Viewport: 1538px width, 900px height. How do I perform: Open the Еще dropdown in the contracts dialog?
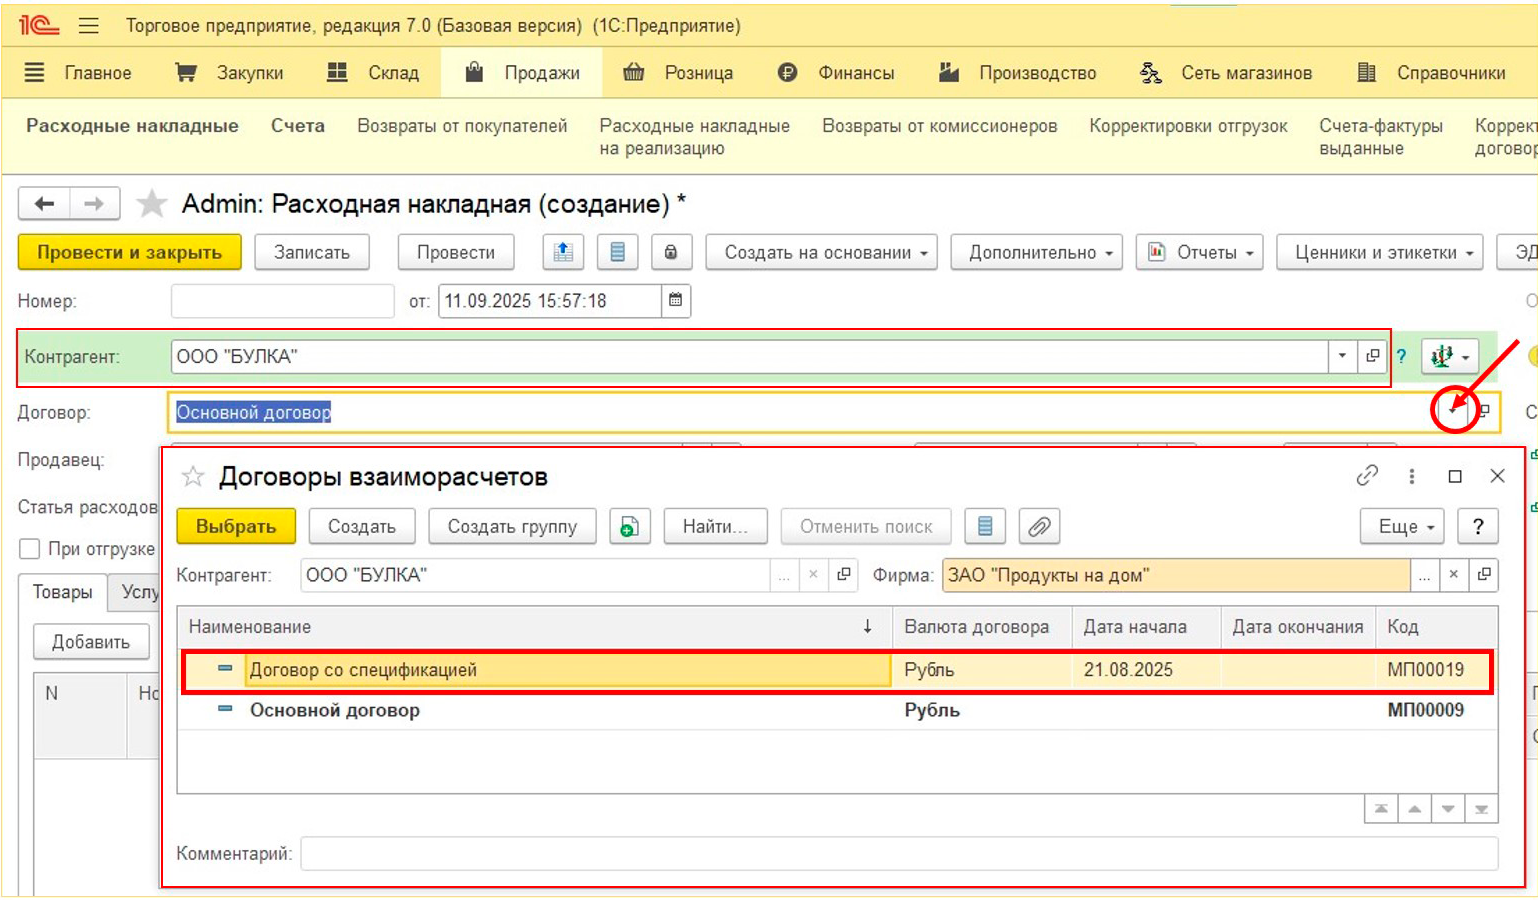pos(1402,526)
